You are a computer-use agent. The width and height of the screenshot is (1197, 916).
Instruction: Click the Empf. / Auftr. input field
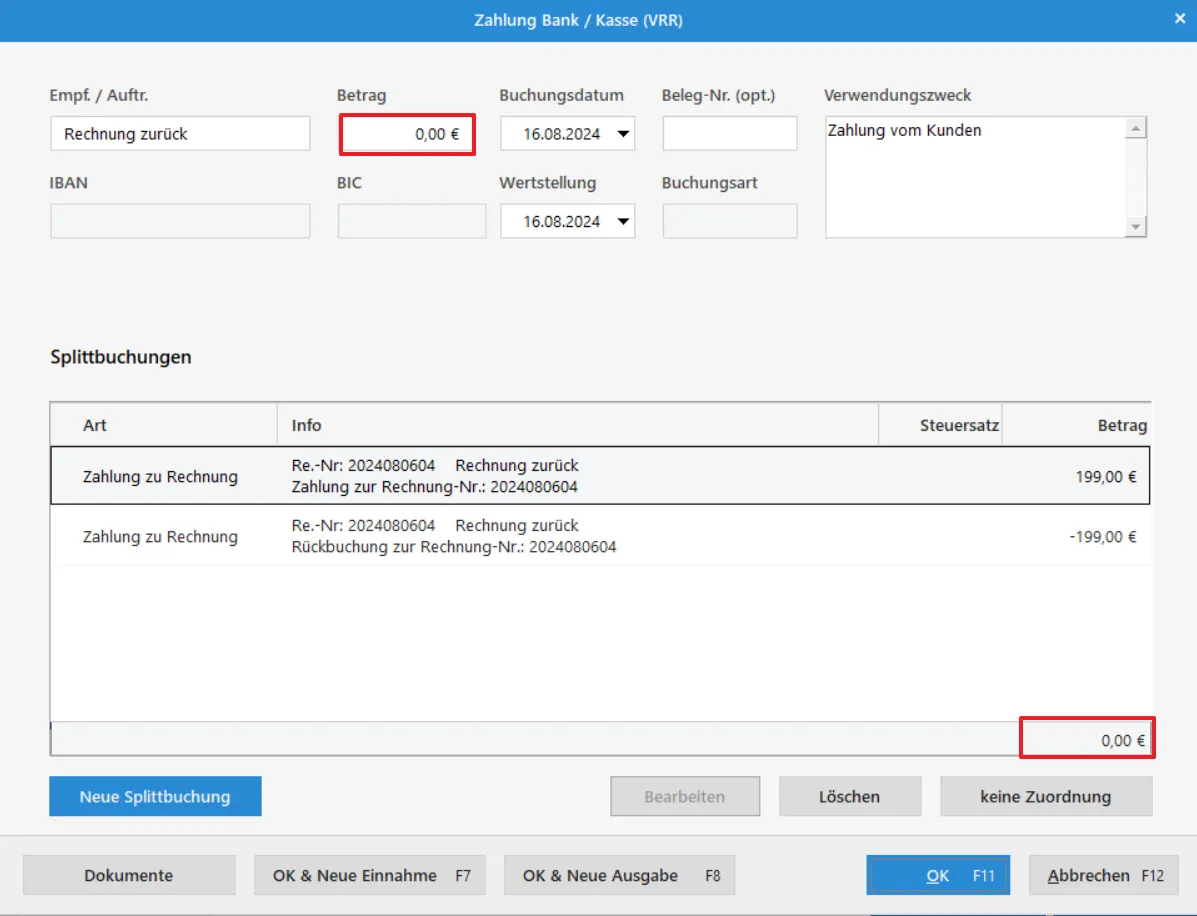(x=180, y=134)
